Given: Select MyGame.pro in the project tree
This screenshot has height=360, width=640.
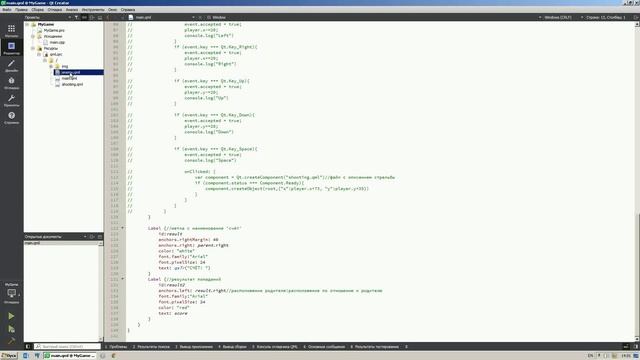Looking at the screenshot, I should coord(54,31).
